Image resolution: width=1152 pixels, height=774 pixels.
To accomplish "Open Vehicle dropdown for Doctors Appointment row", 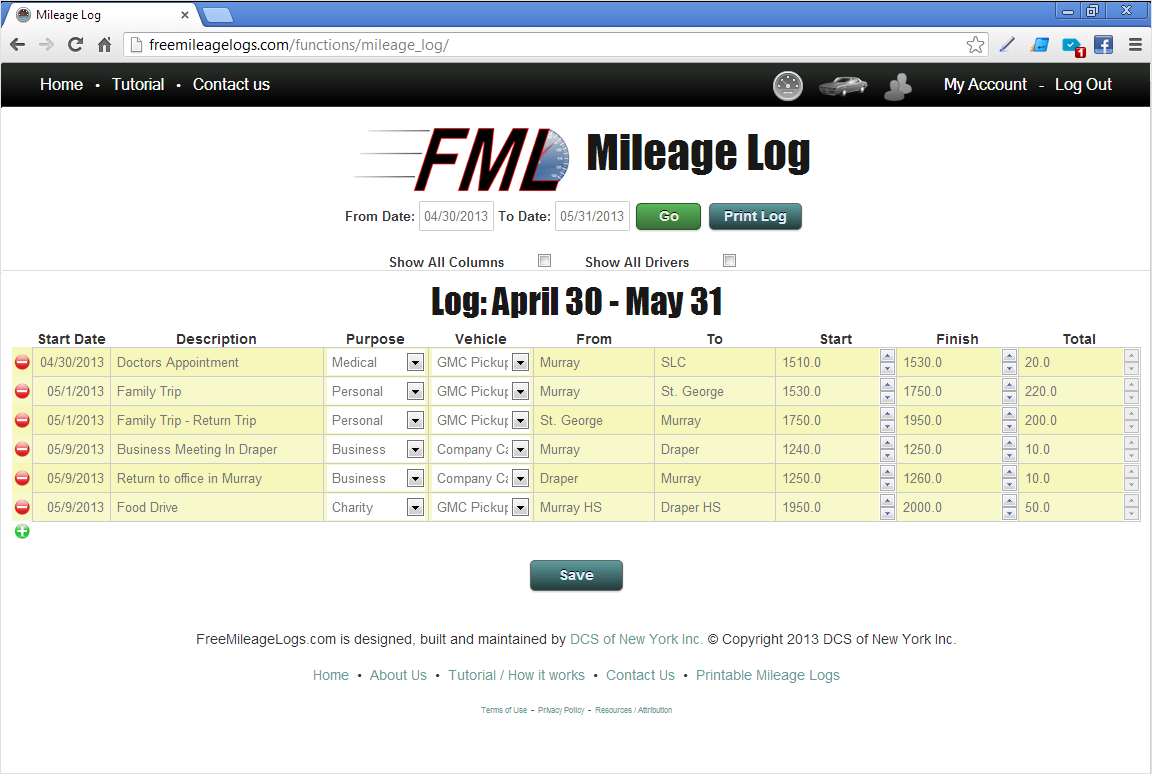I will pyautogui.click(x=520, y=362).
